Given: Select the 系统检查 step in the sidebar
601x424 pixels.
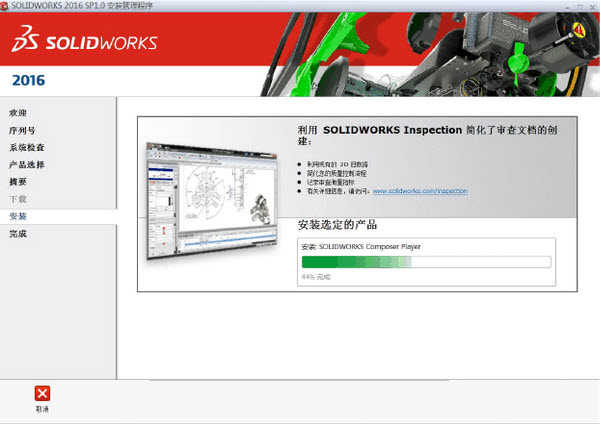Looking at the screenshot, I should 27,147.
